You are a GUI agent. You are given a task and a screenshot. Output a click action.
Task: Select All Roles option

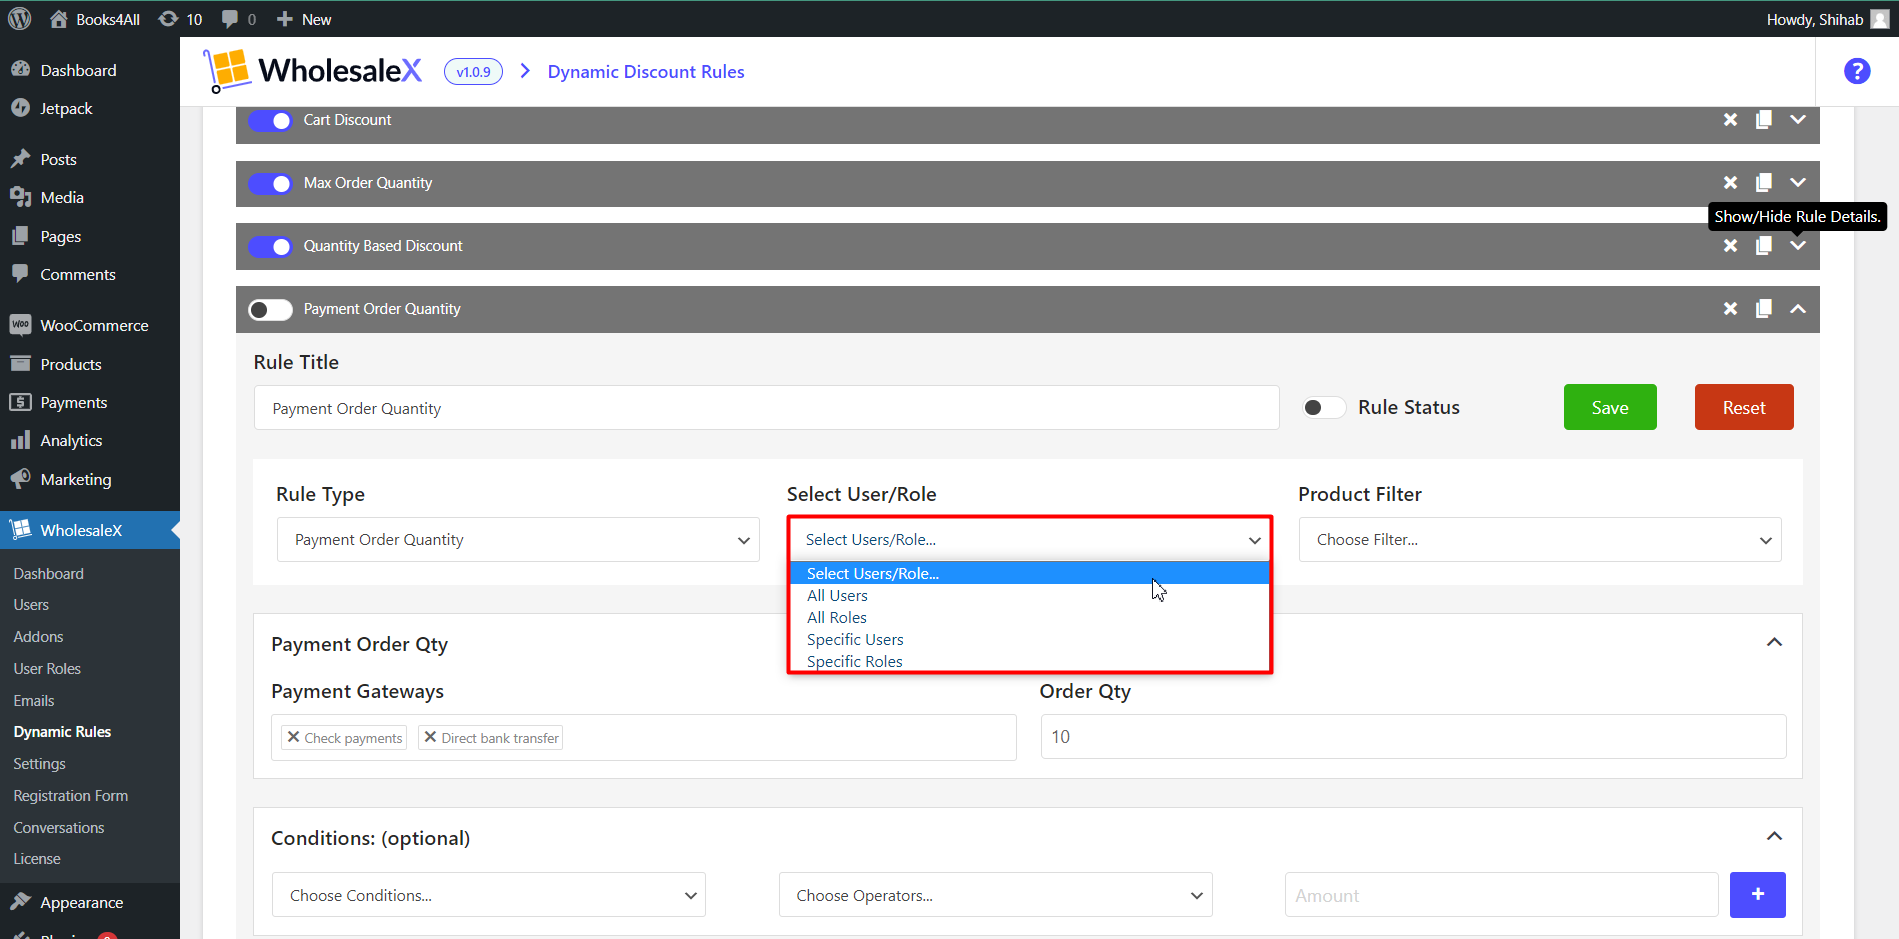pos(1030,617)
